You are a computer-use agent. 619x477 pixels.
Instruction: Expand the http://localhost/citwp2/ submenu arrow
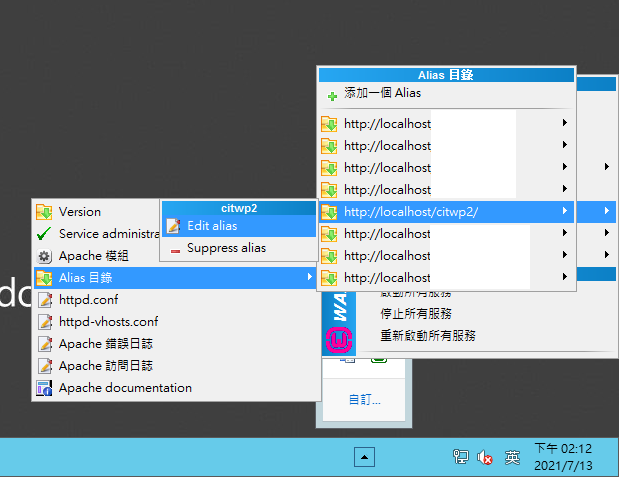pyautogui.click(x=565, y=211)
